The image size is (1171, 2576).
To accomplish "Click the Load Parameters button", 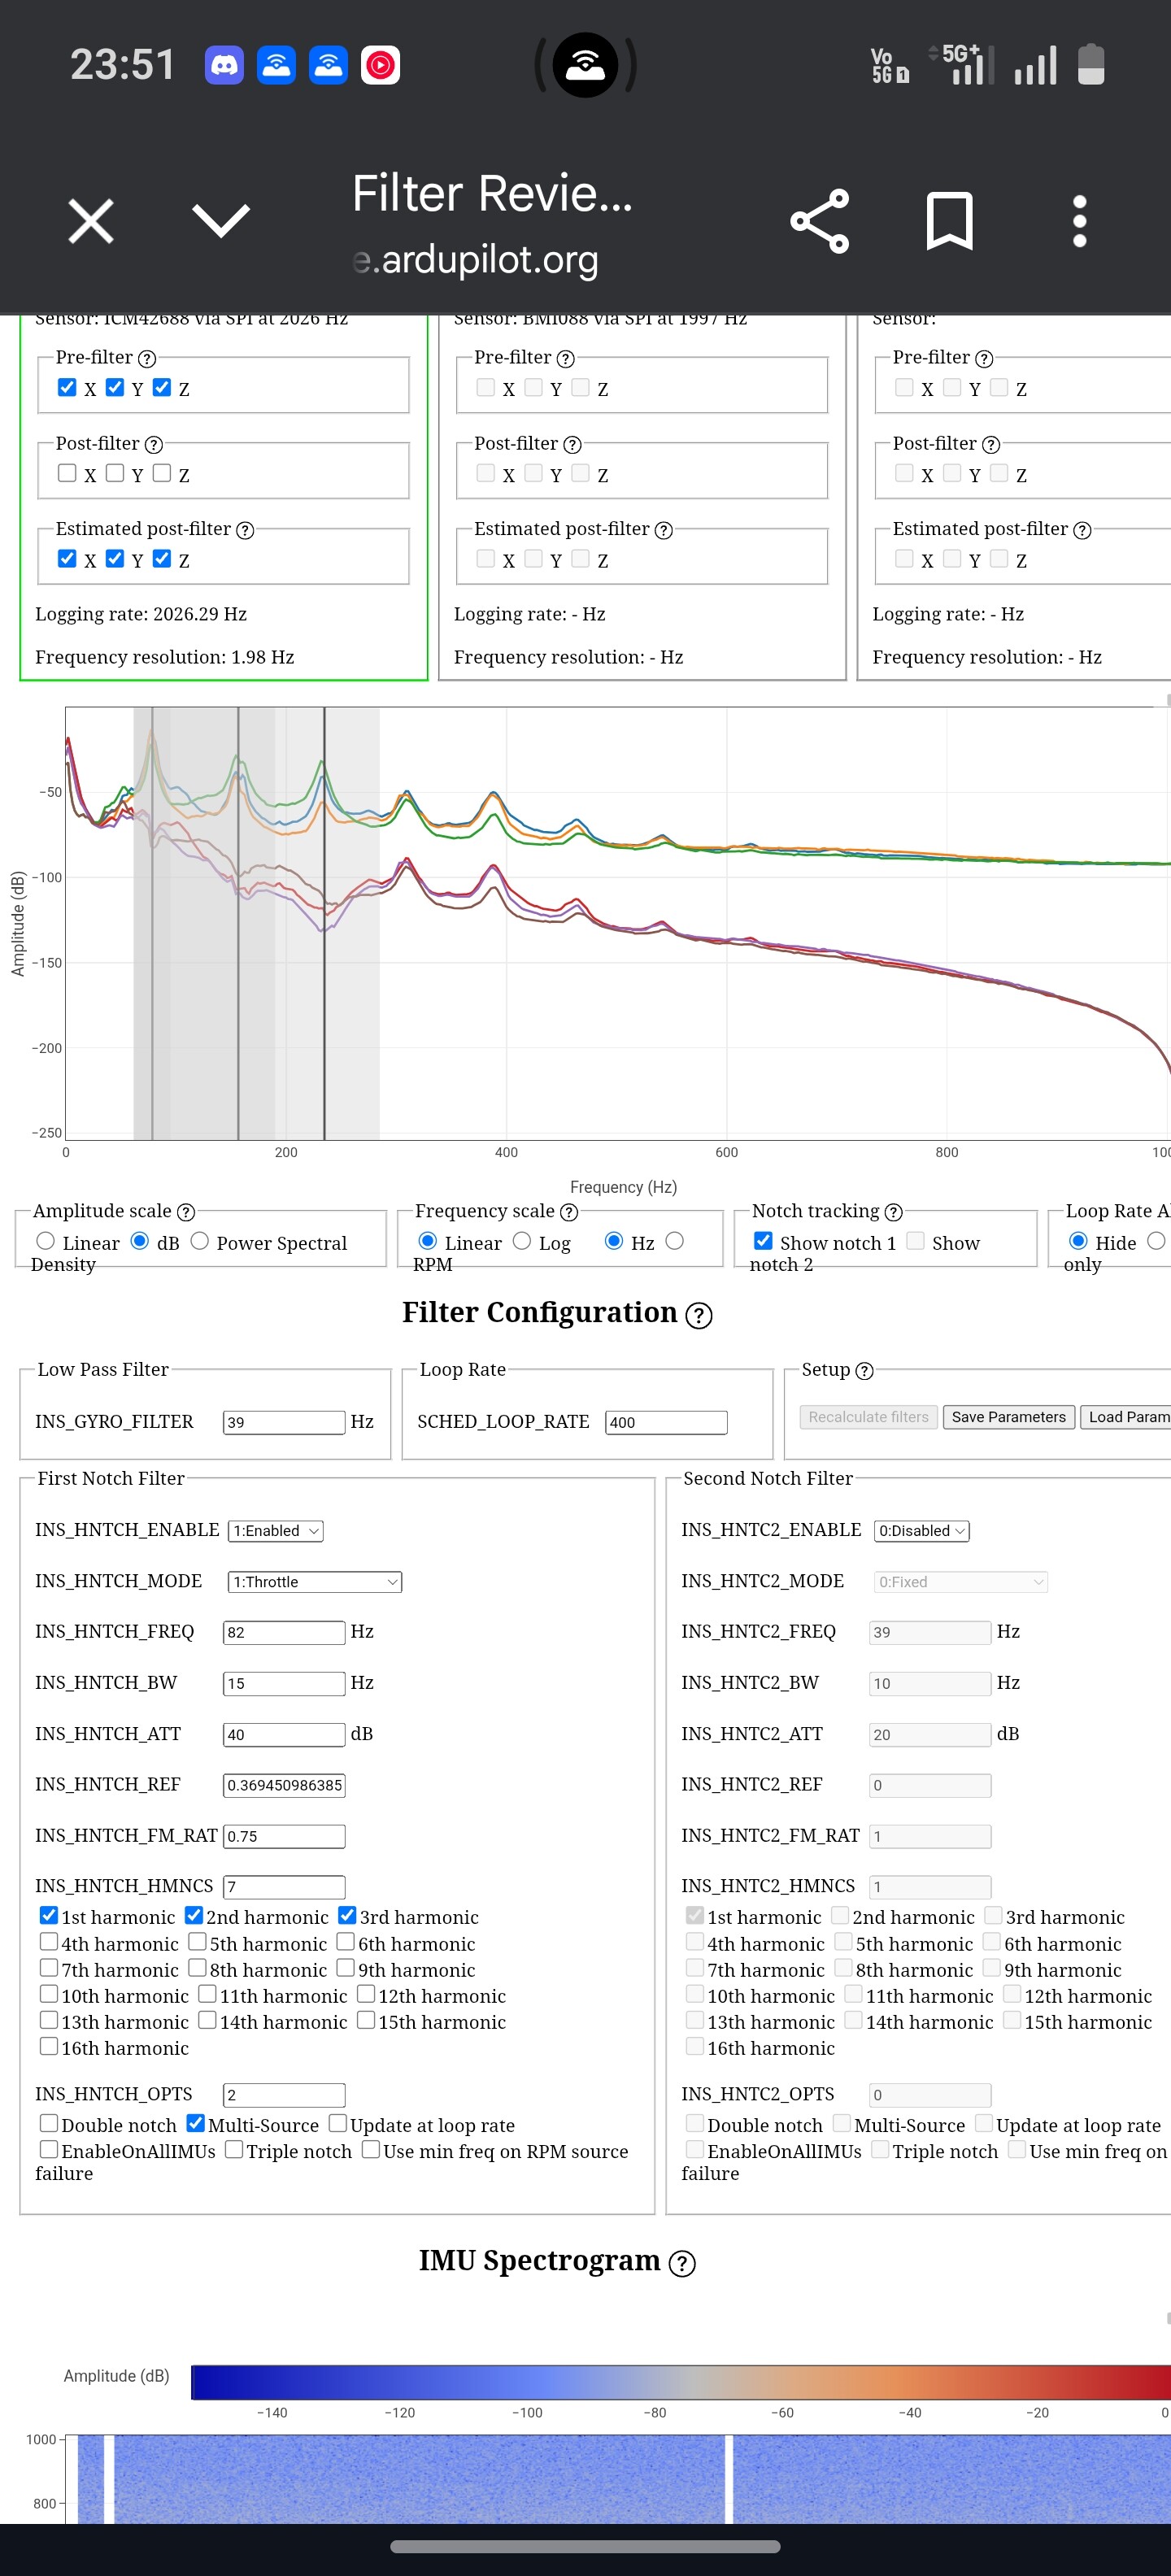I will tap(1127, 1417).
